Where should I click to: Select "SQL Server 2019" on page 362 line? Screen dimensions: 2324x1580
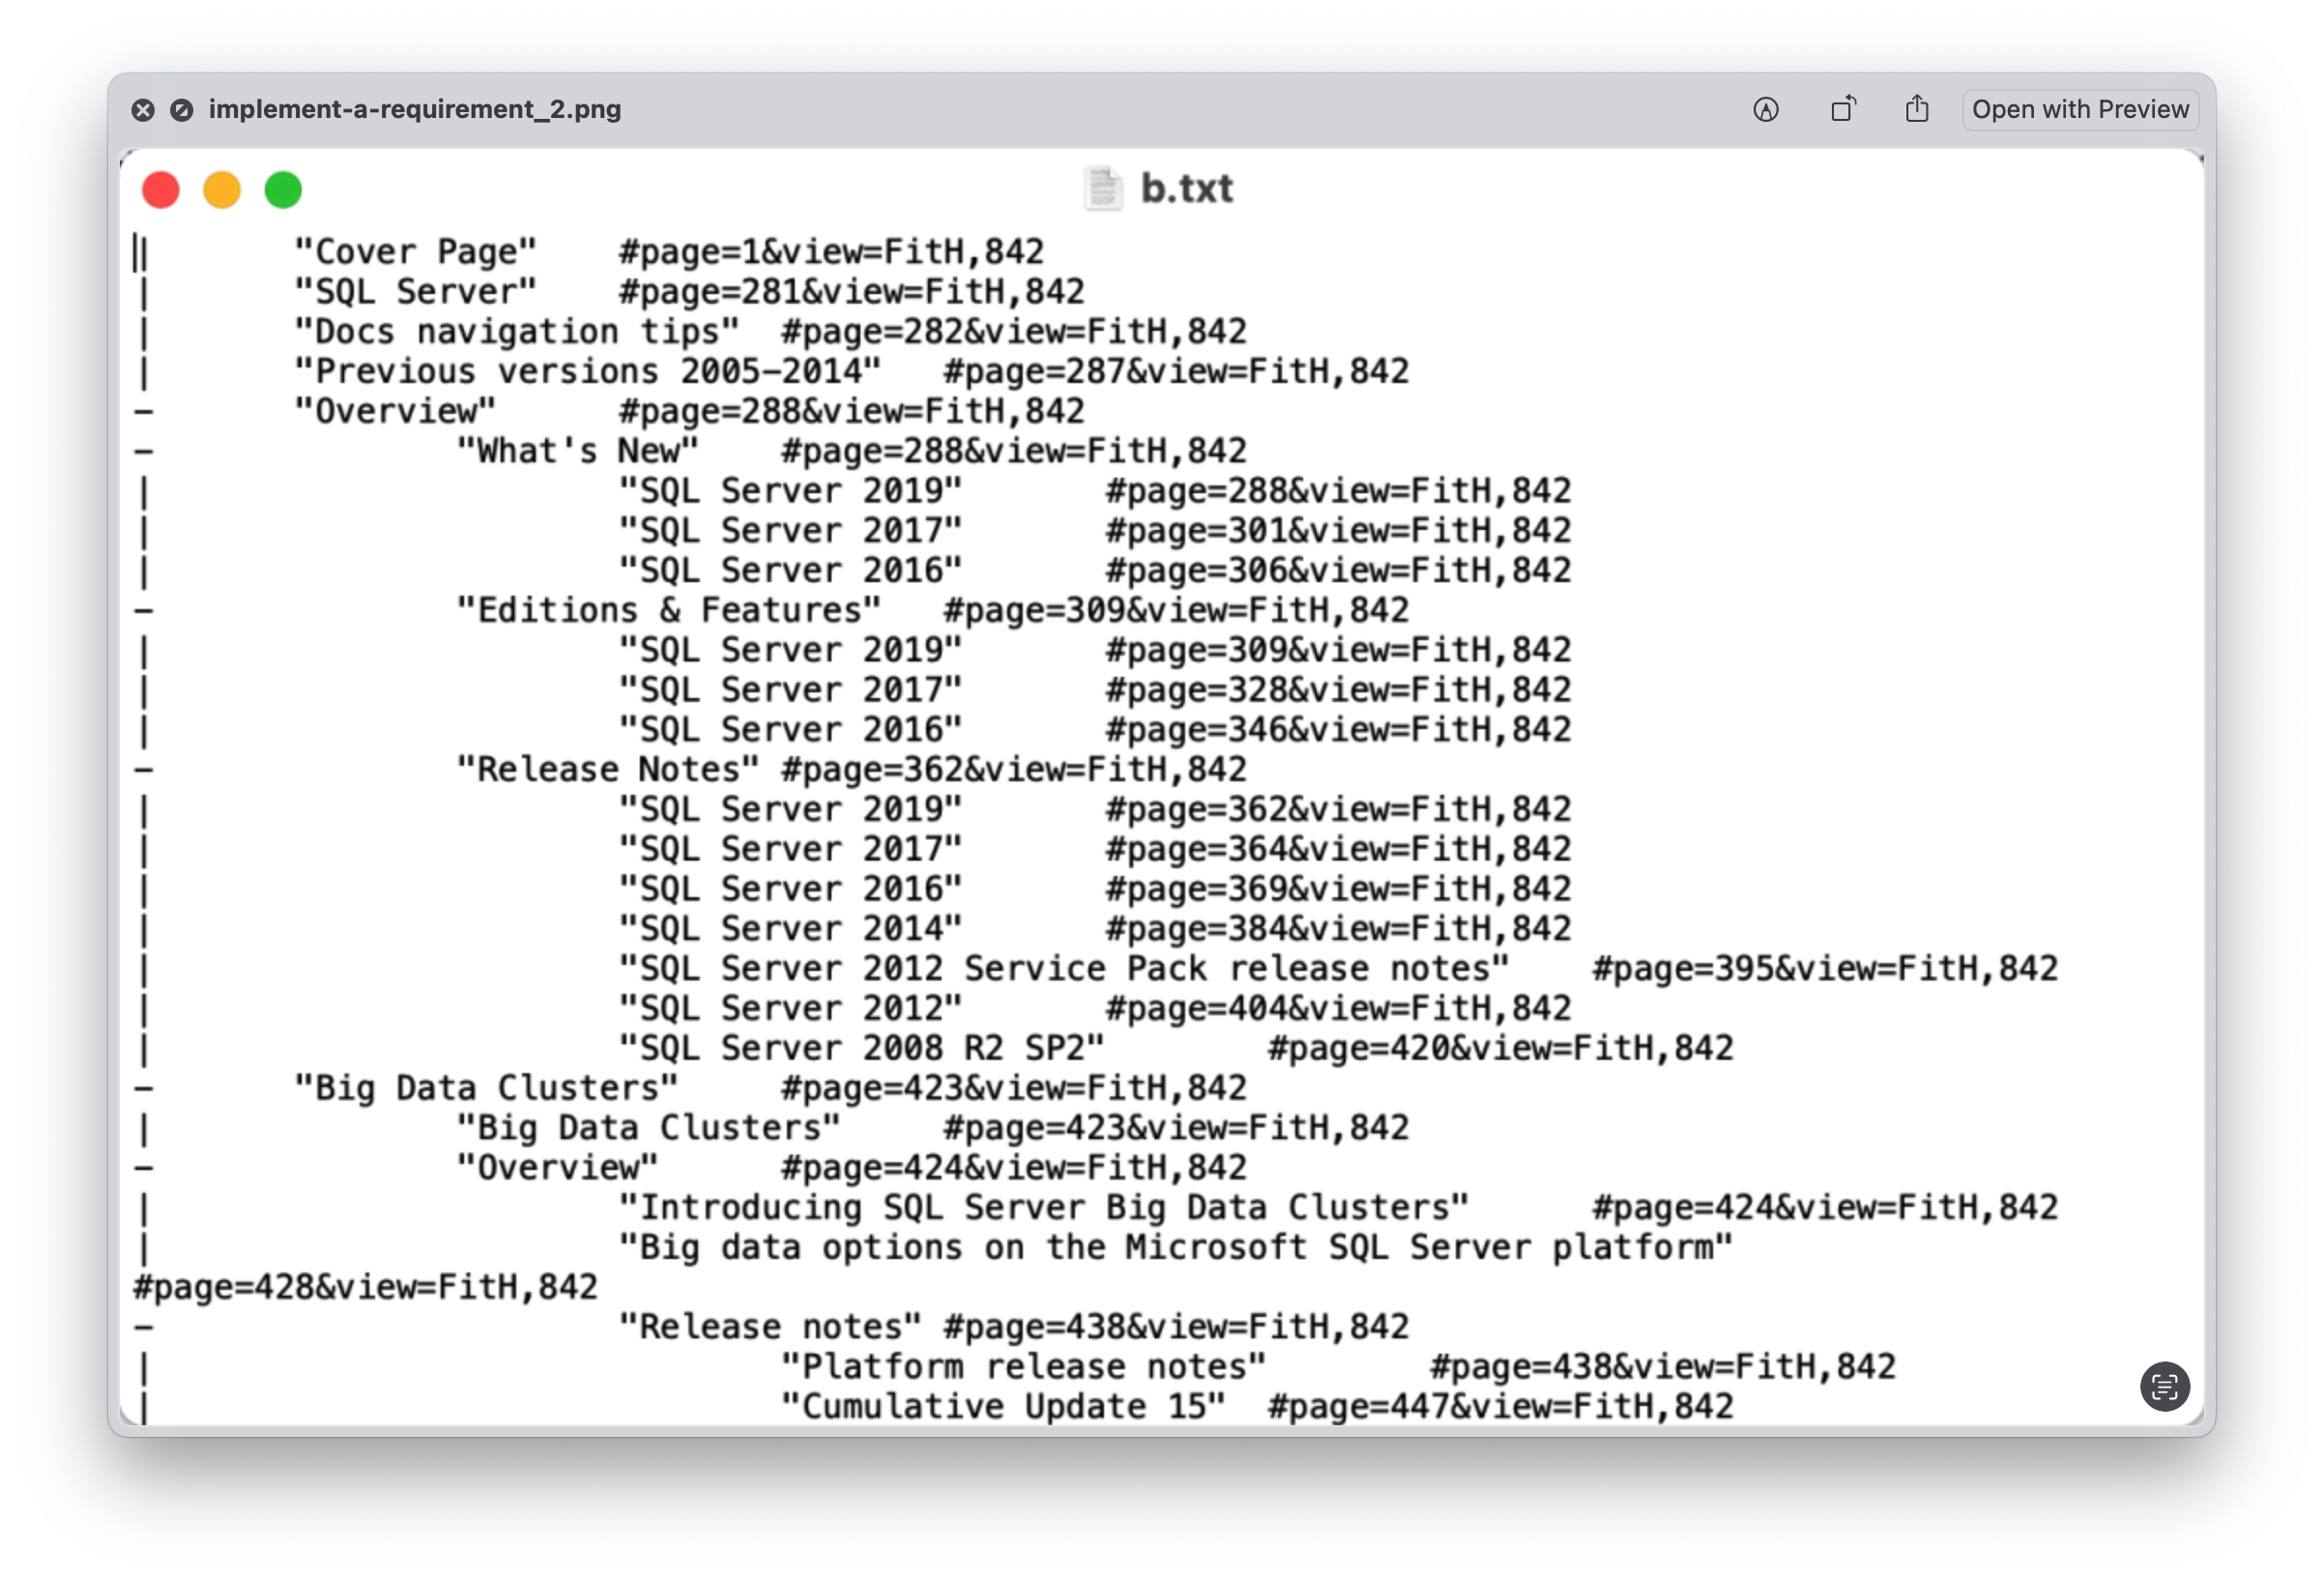click(790, 809)
